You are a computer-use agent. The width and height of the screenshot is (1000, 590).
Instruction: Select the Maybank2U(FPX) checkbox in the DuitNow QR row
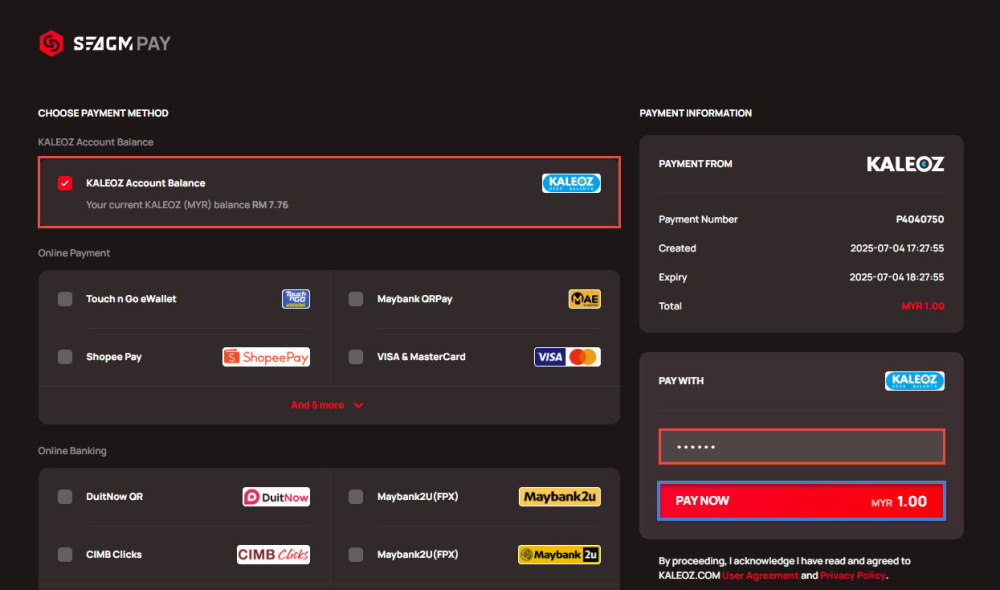[x=356, y=497]
